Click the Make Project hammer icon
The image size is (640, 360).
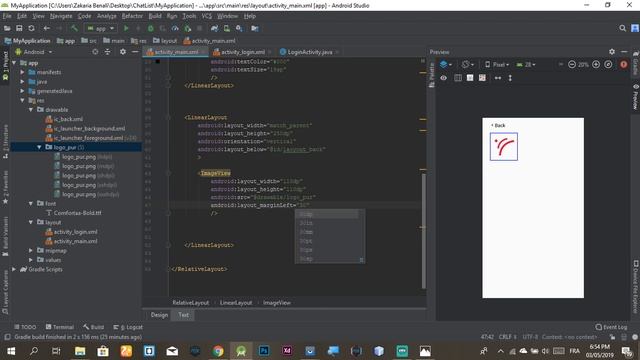coord(74,28)
